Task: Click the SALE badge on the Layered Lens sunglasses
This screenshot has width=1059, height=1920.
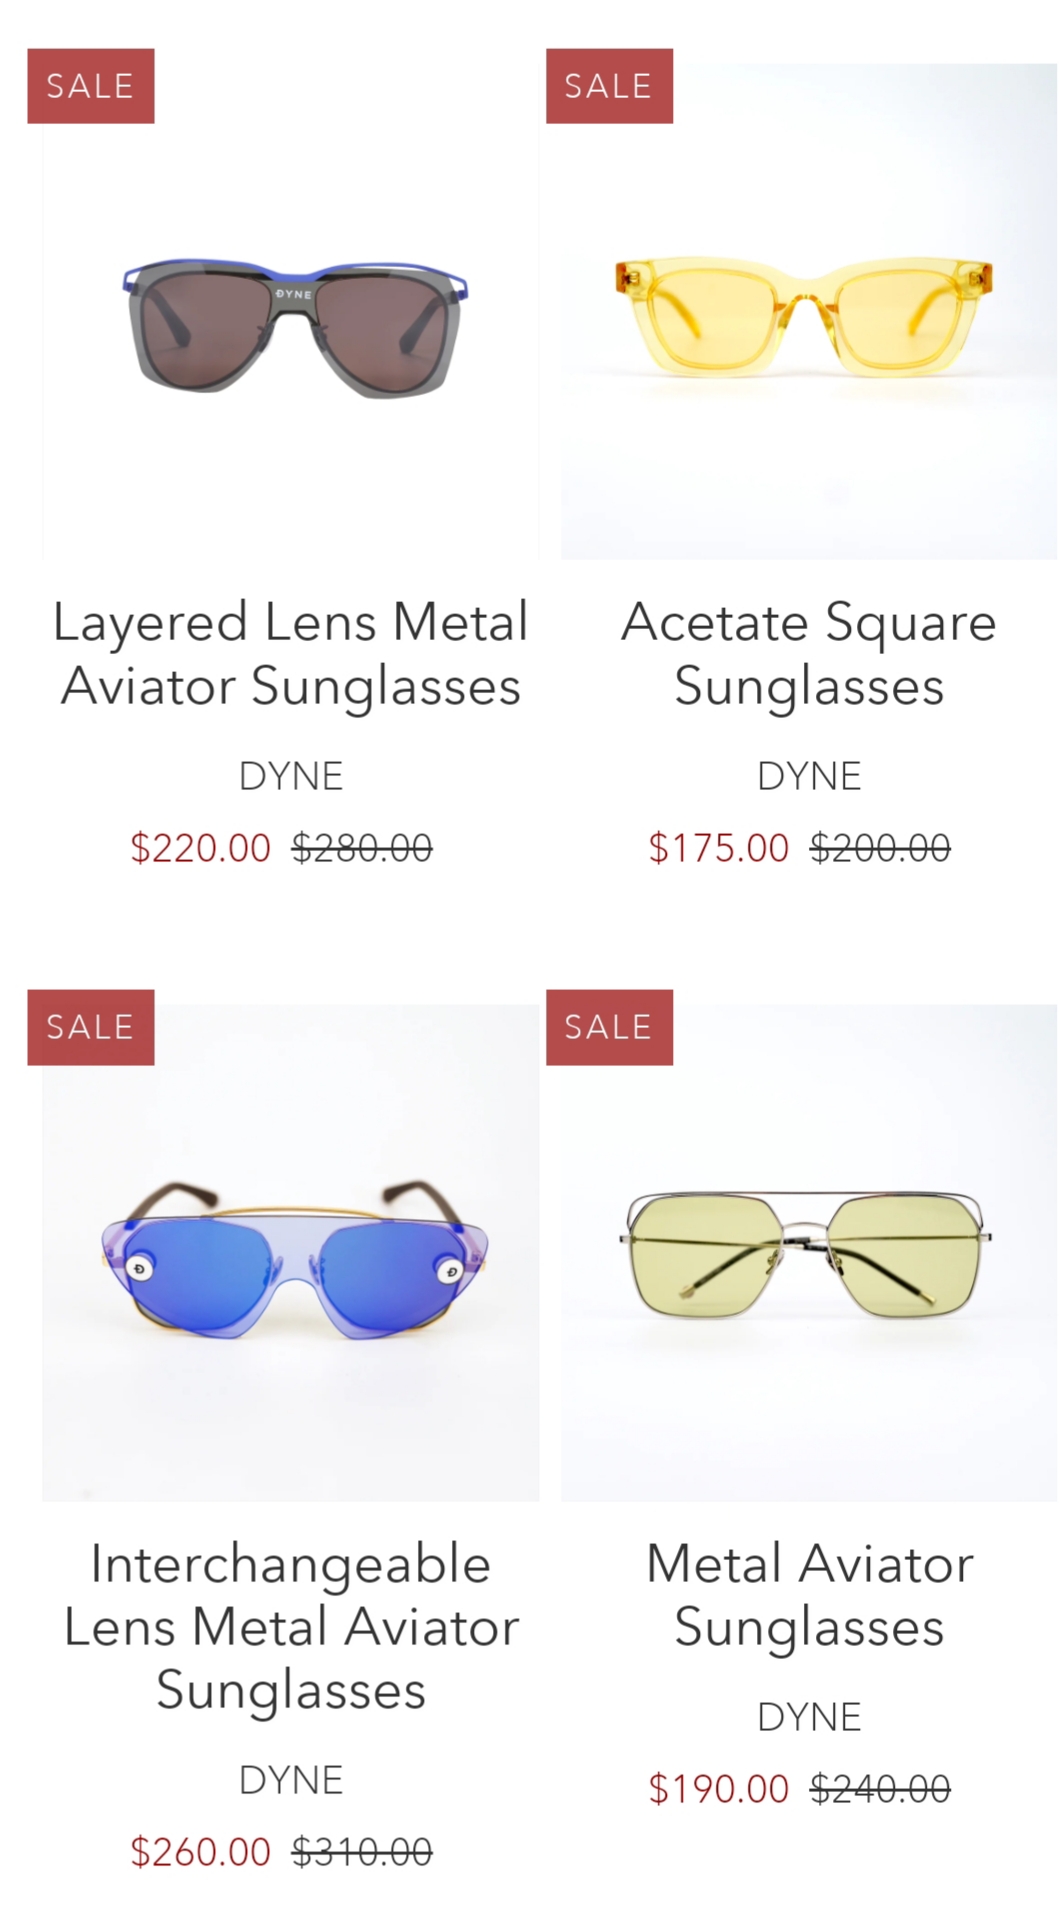Action: (91, 86)
